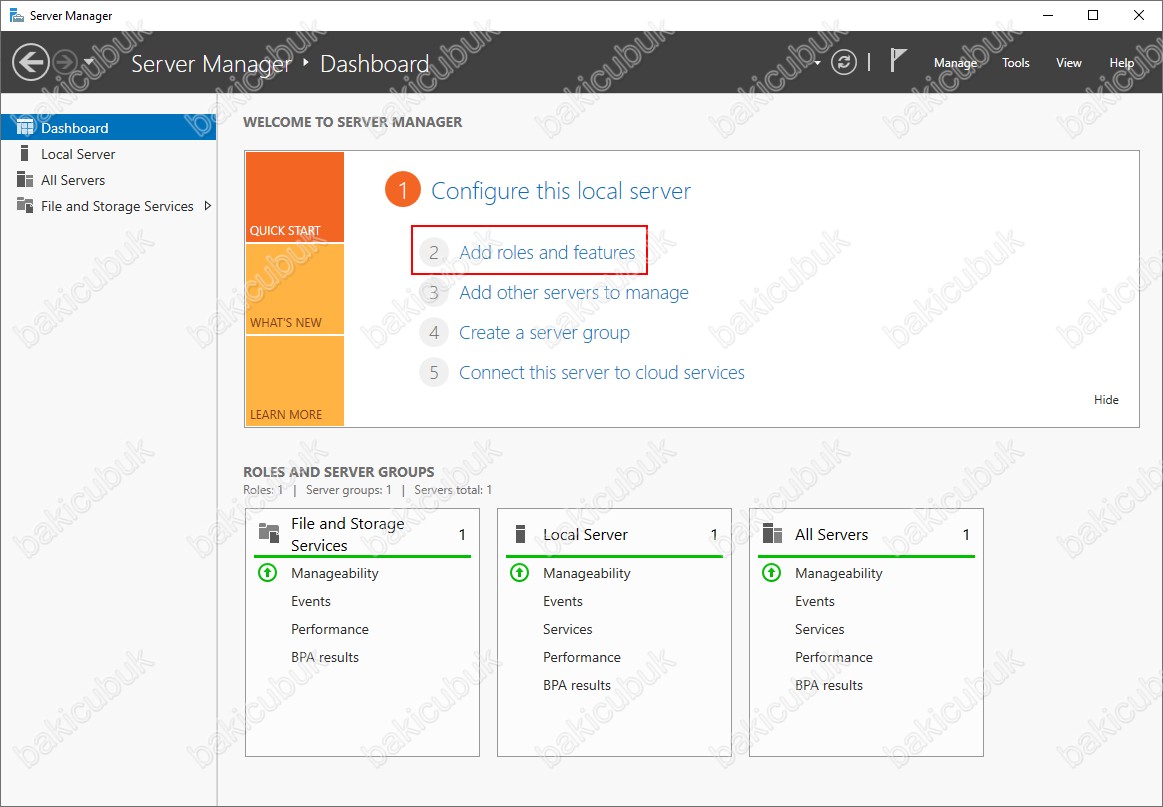1163x807 pixels.
Task: Open the notifications flag icon
Action: point(898,61)
